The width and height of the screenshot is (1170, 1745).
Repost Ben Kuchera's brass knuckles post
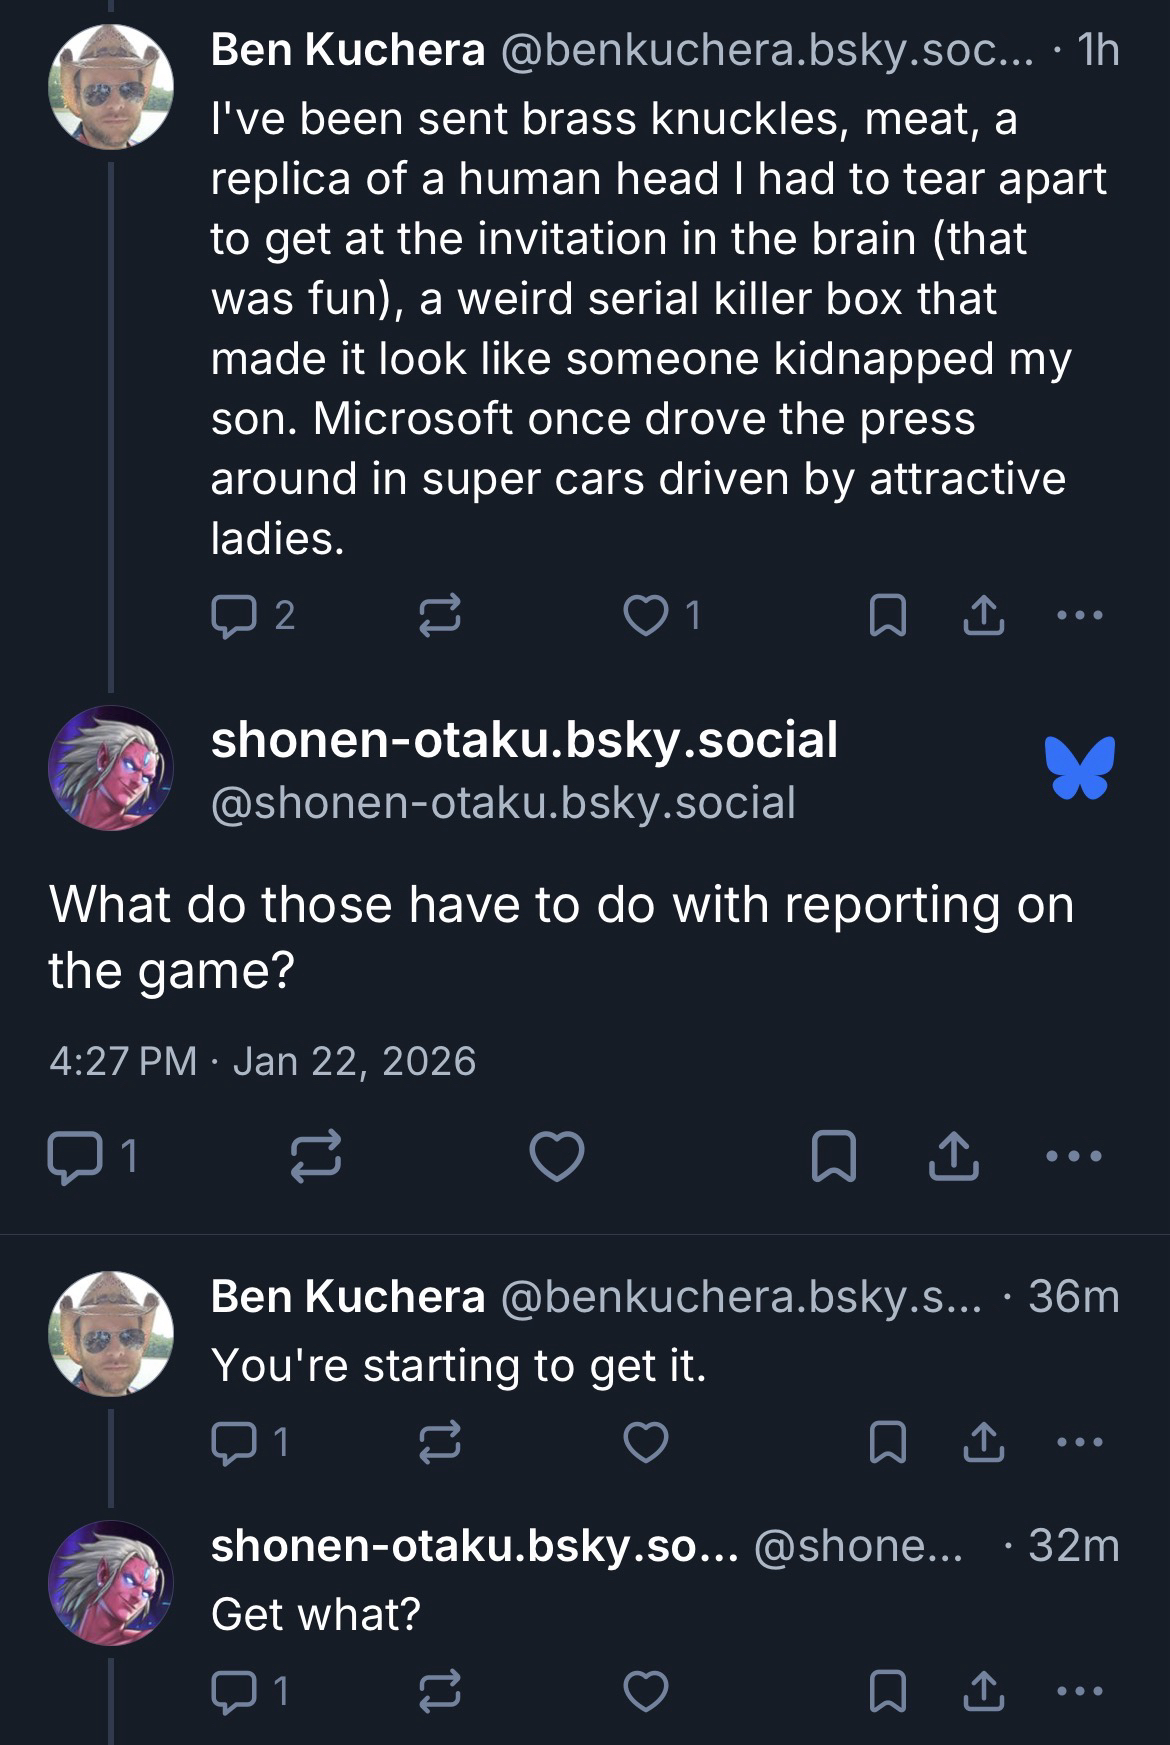439,615
